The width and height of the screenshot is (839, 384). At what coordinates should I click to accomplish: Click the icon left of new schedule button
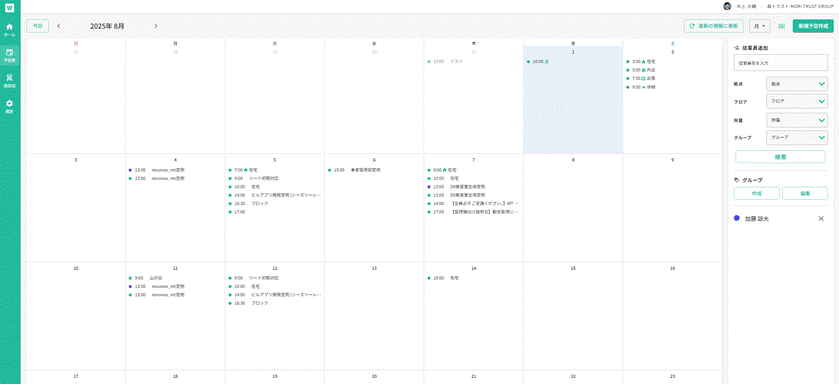(x=781, y=26)
